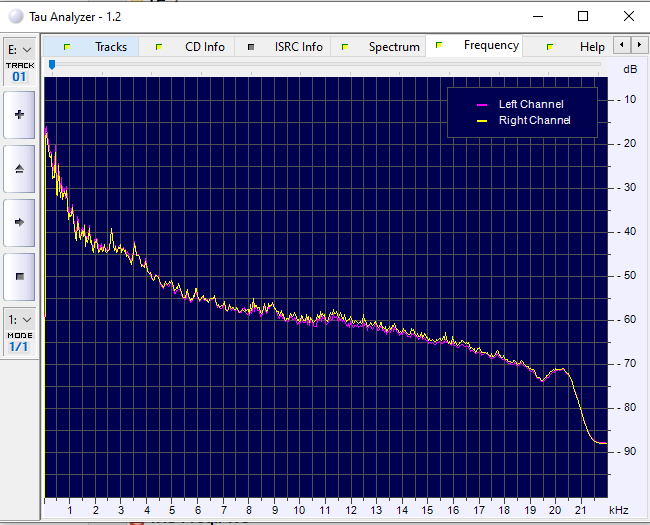Select the Frequency tab
This screenshot has height=525, width=650.
pos(474,45)
